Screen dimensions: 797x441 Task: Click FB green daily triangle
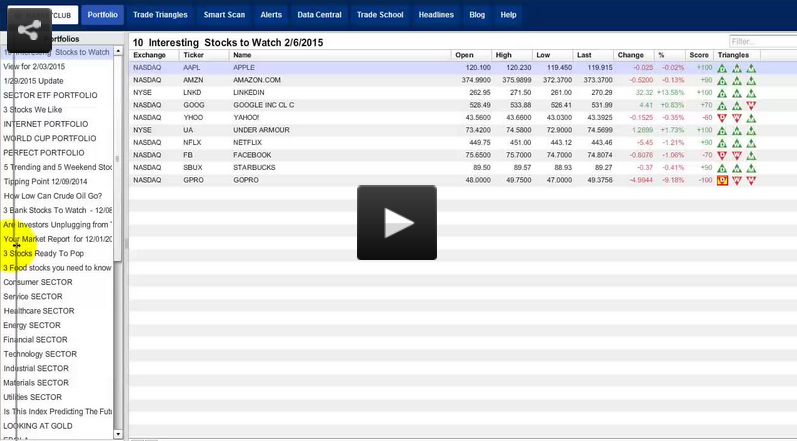point(751,155)
